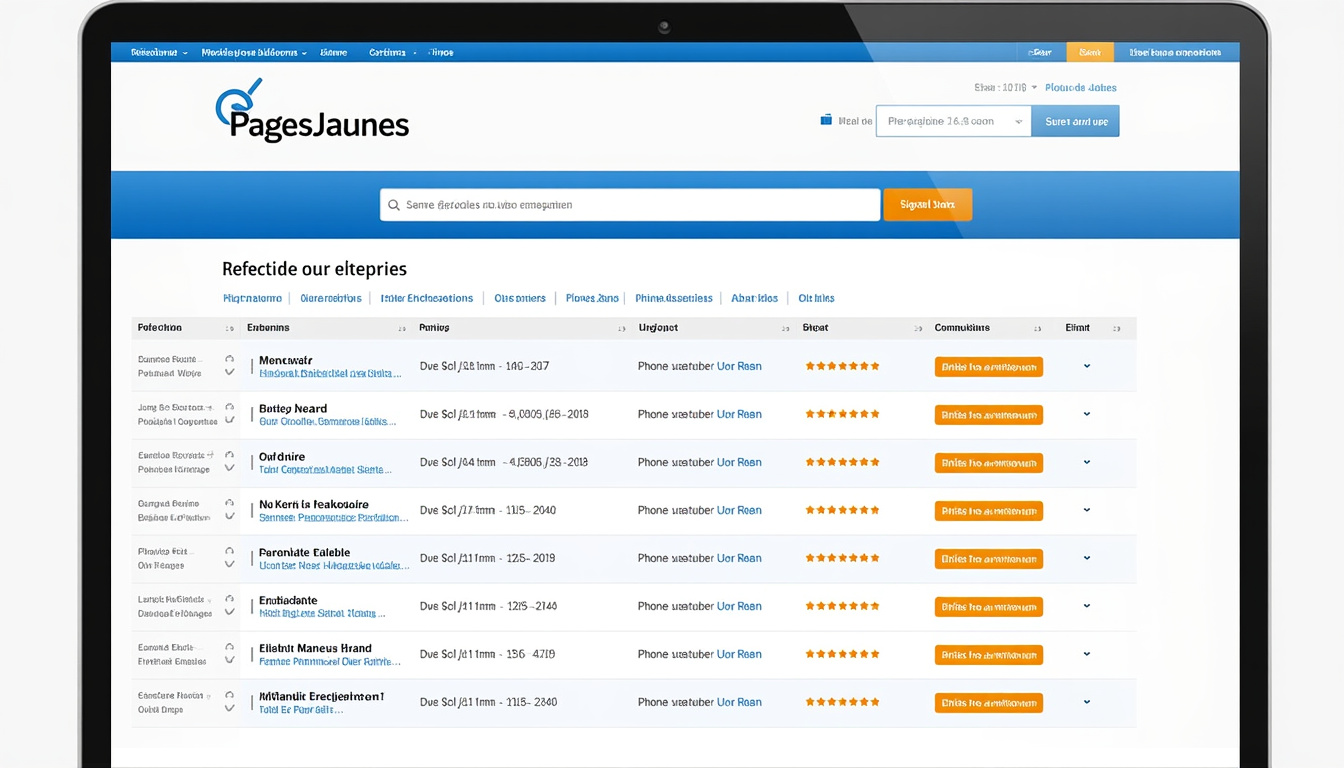Click the blue folder icon beside the dropdown

coord(826,120)
